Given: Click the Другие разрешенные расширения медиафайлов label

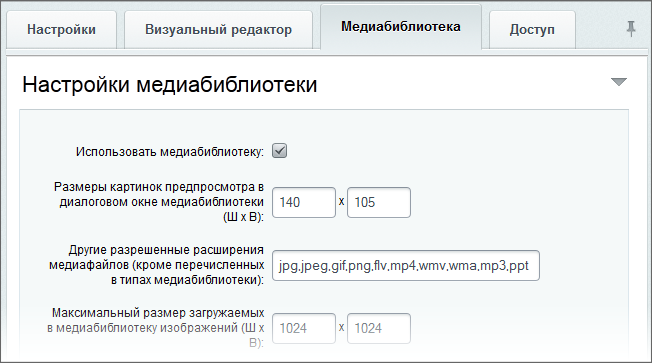Looking at the screenshot, I should [156, 265].
